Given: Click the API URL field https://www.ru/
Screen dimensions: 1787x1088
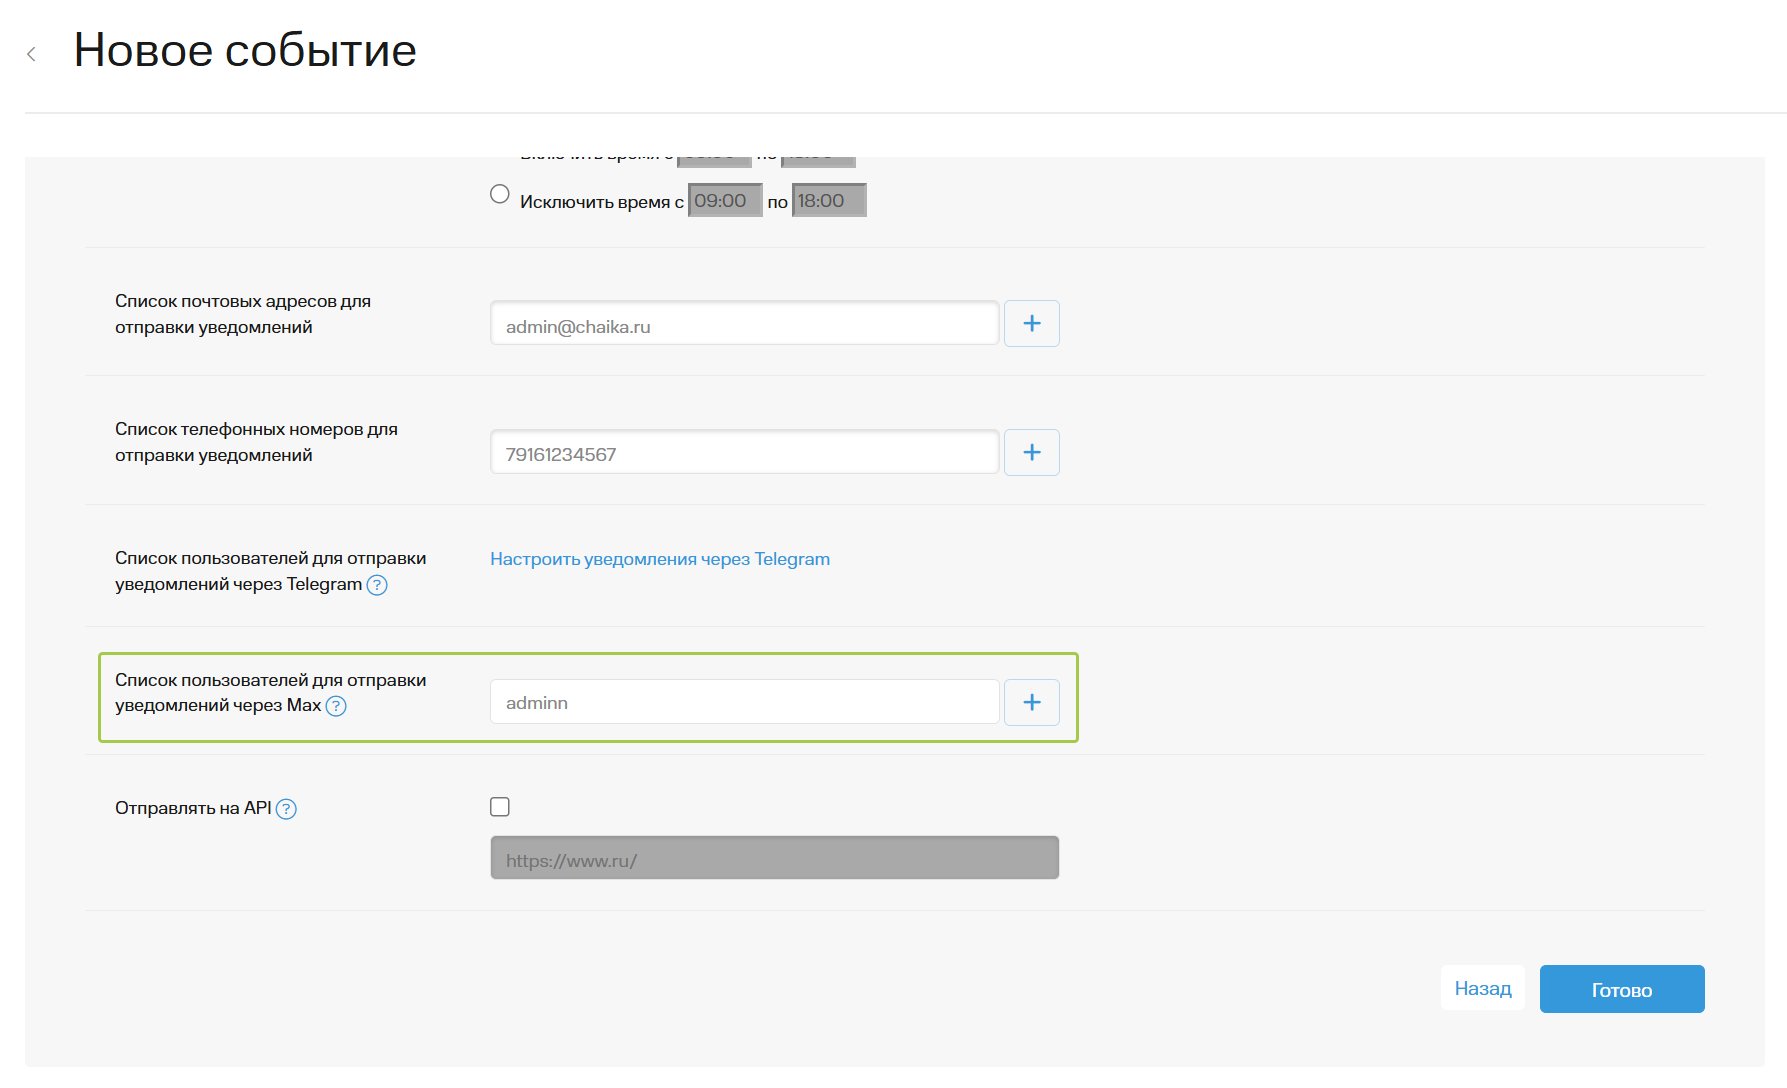Looking at the screenshot, I should [775, 858].
